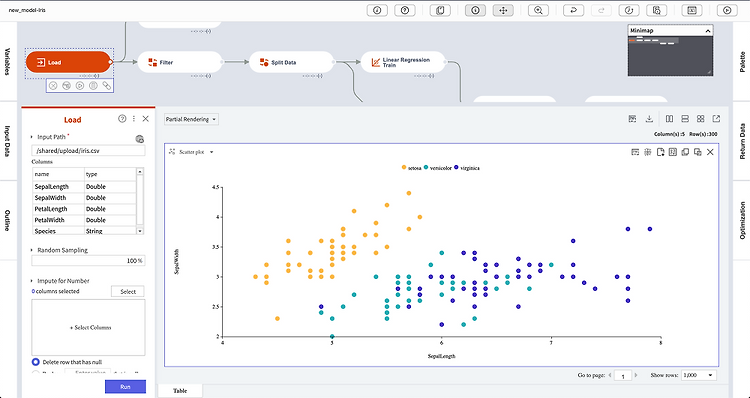Open the Partial Rendering dropdown
Image resolution: width=750 pixels, height=398 pixels.
click(191, 119)
